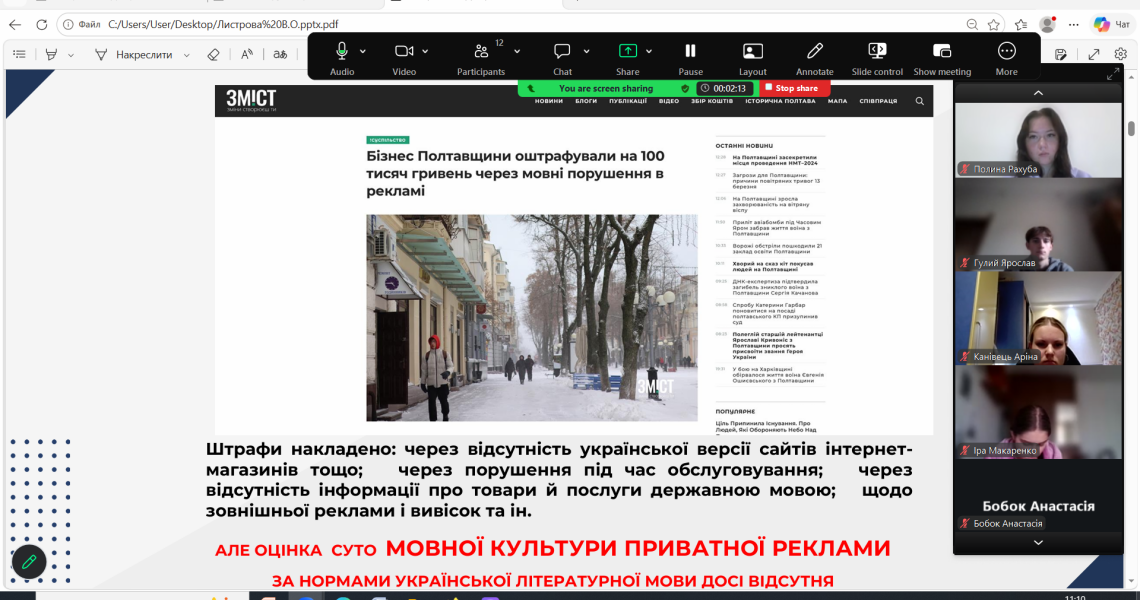Image resolution: width=1140 pixels, height=600 pixels.
Task: Mute microphone with the Zoom Audio icon
Action: [x=342, y=51]
